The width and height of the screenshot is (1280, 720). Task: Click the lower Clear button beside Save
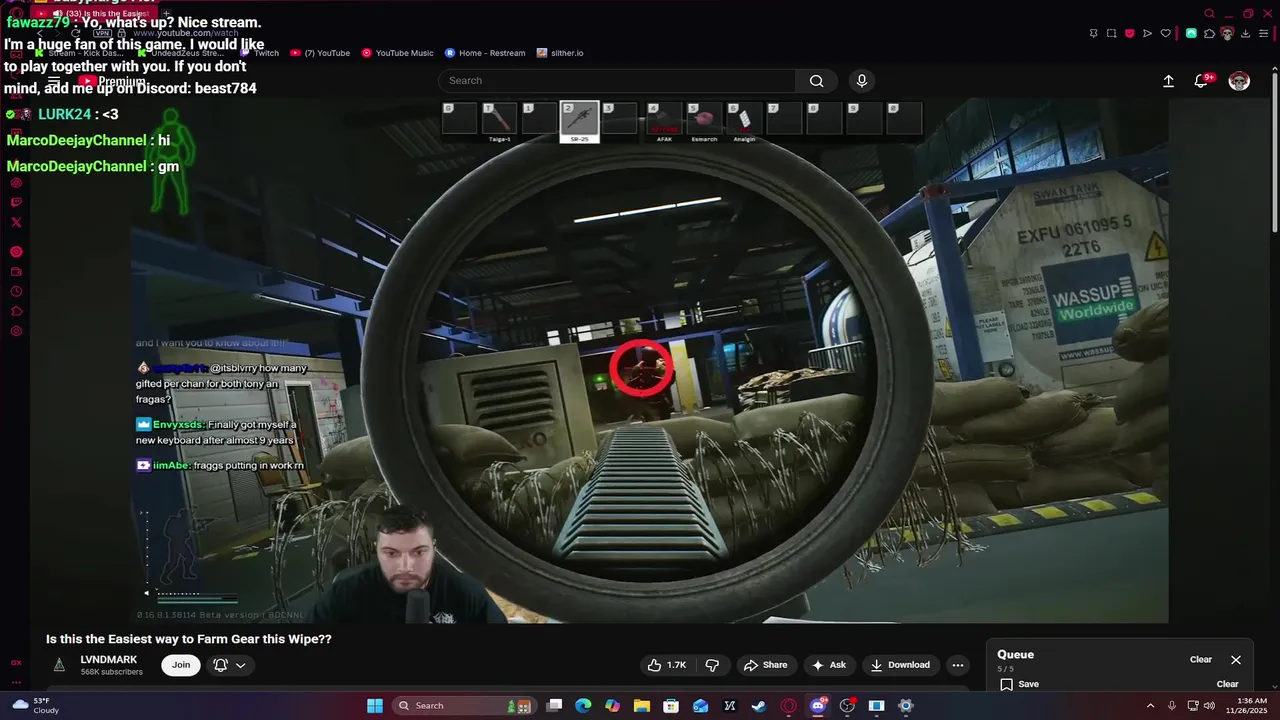tap(1227, 684)
